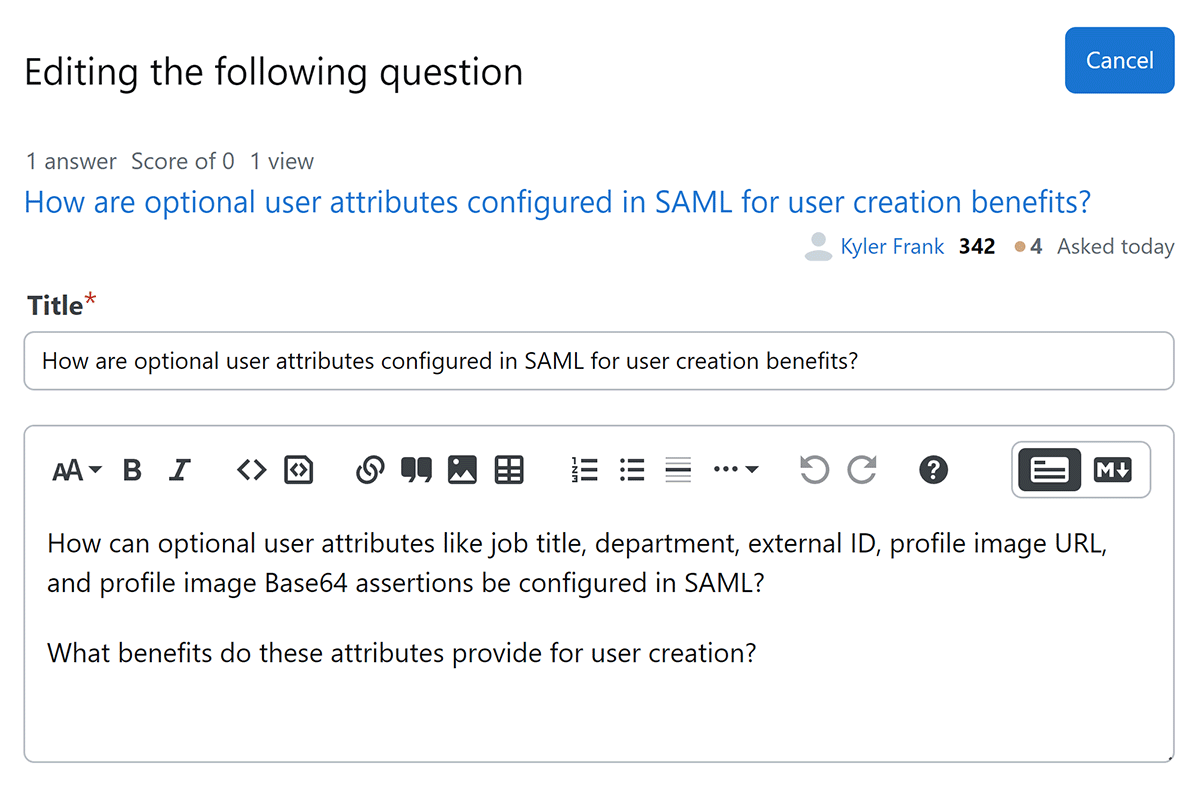Switch to the Markdown editor mode
The height and width of the screenshot is (790, 1200).
pyautogui.click(x=1113, y=470)
